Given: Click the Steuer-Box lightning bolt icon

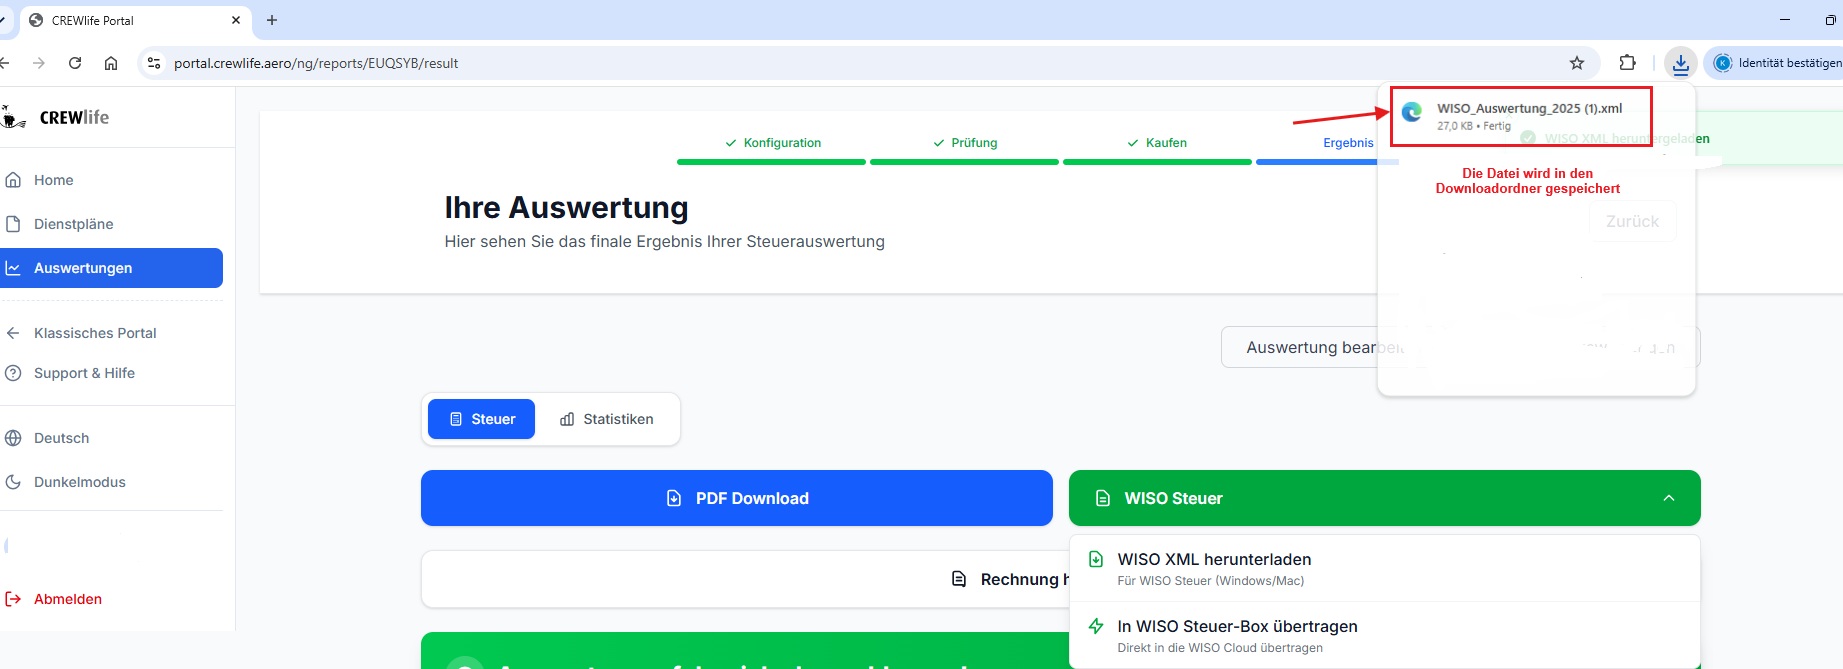Looking at the screenshot, I should pos(1096,626).
